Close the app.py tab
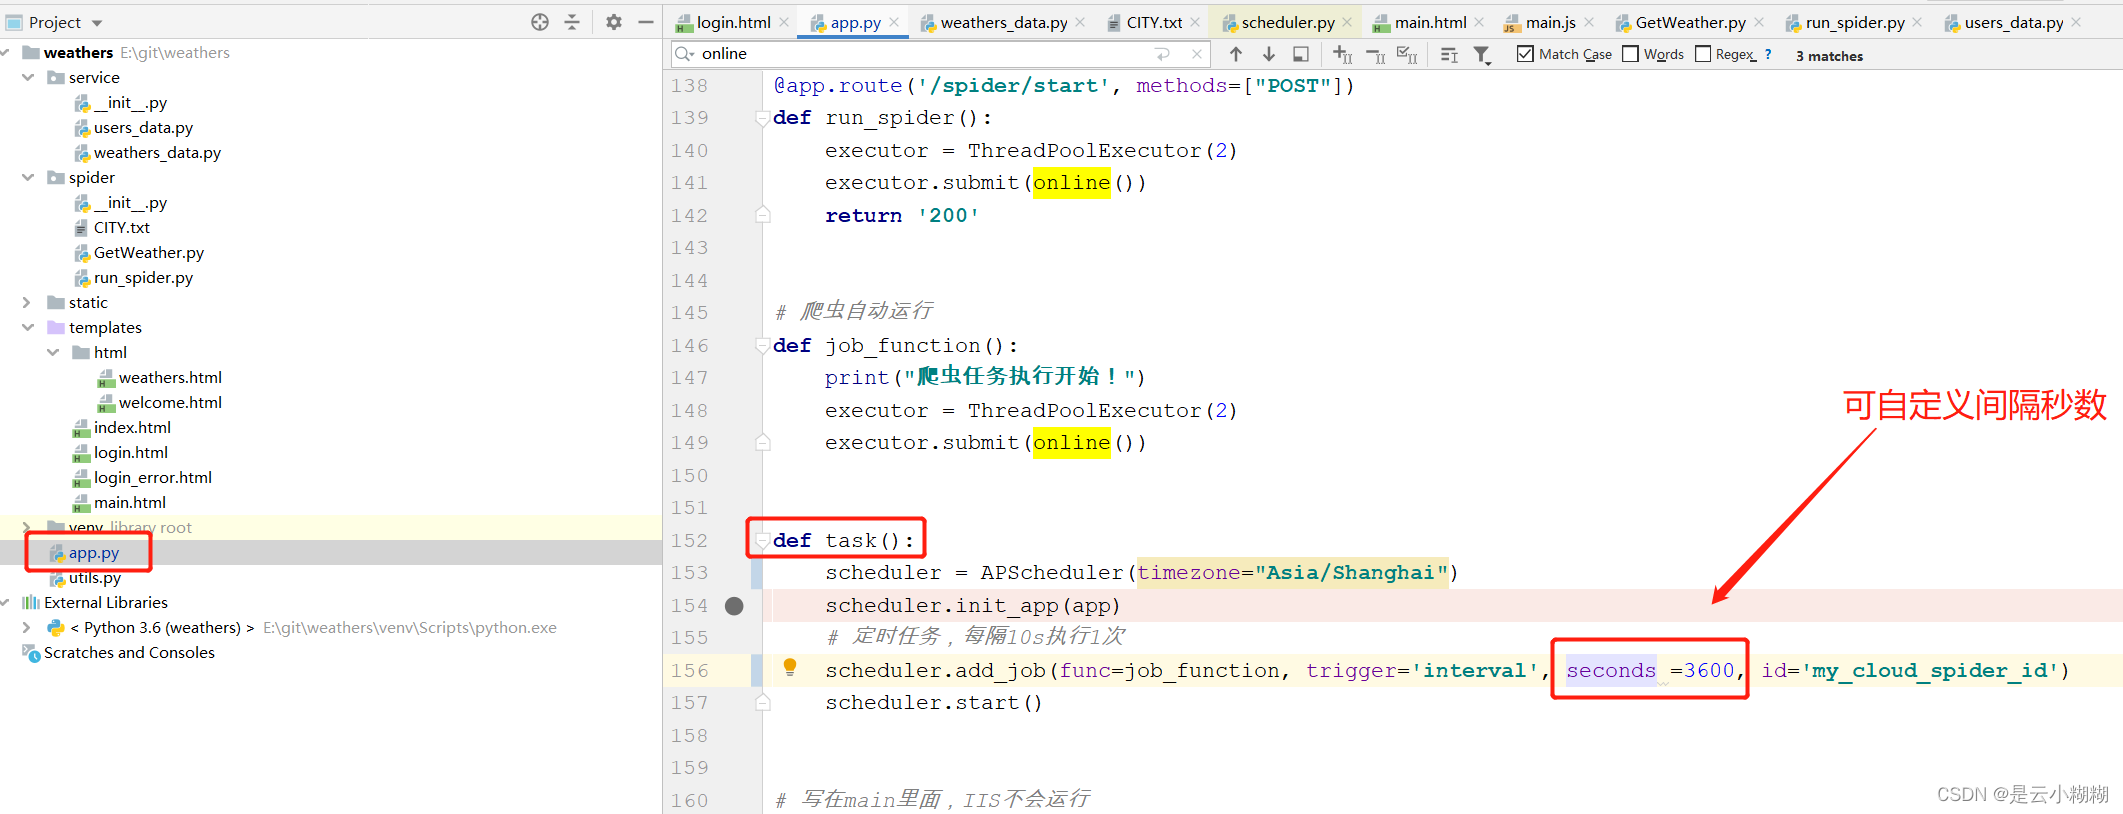This screenshot has width=2123, height=814. coord(894,22)
